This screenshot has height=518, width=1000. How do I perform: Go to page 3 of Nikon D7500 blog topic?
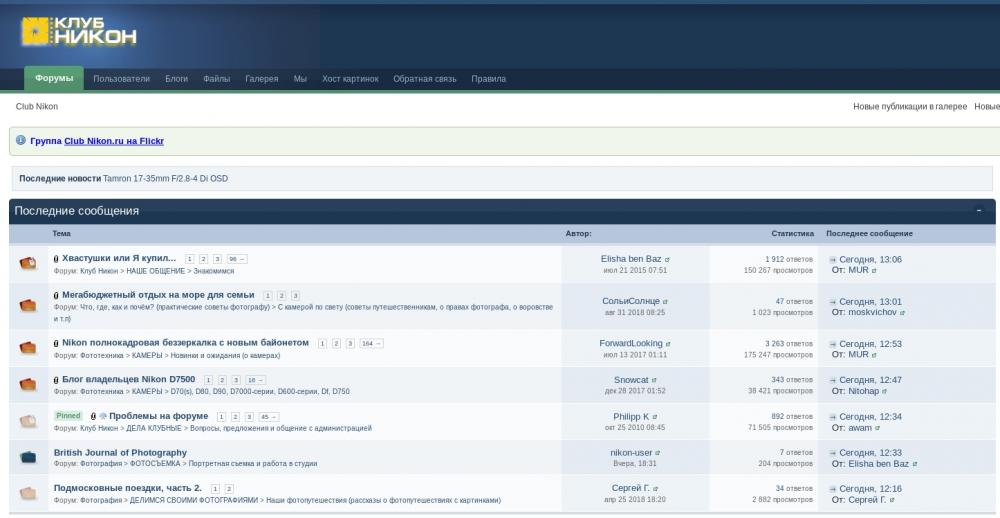[236, 380]
